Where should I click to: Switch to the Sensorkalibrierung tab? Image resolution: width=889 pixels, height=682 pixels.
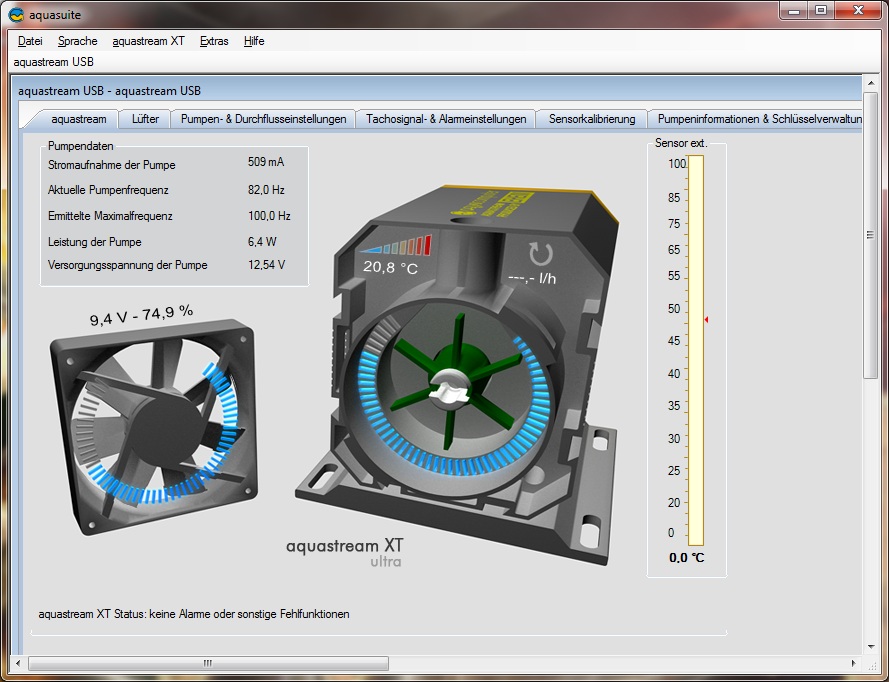(x=592, y=119)
